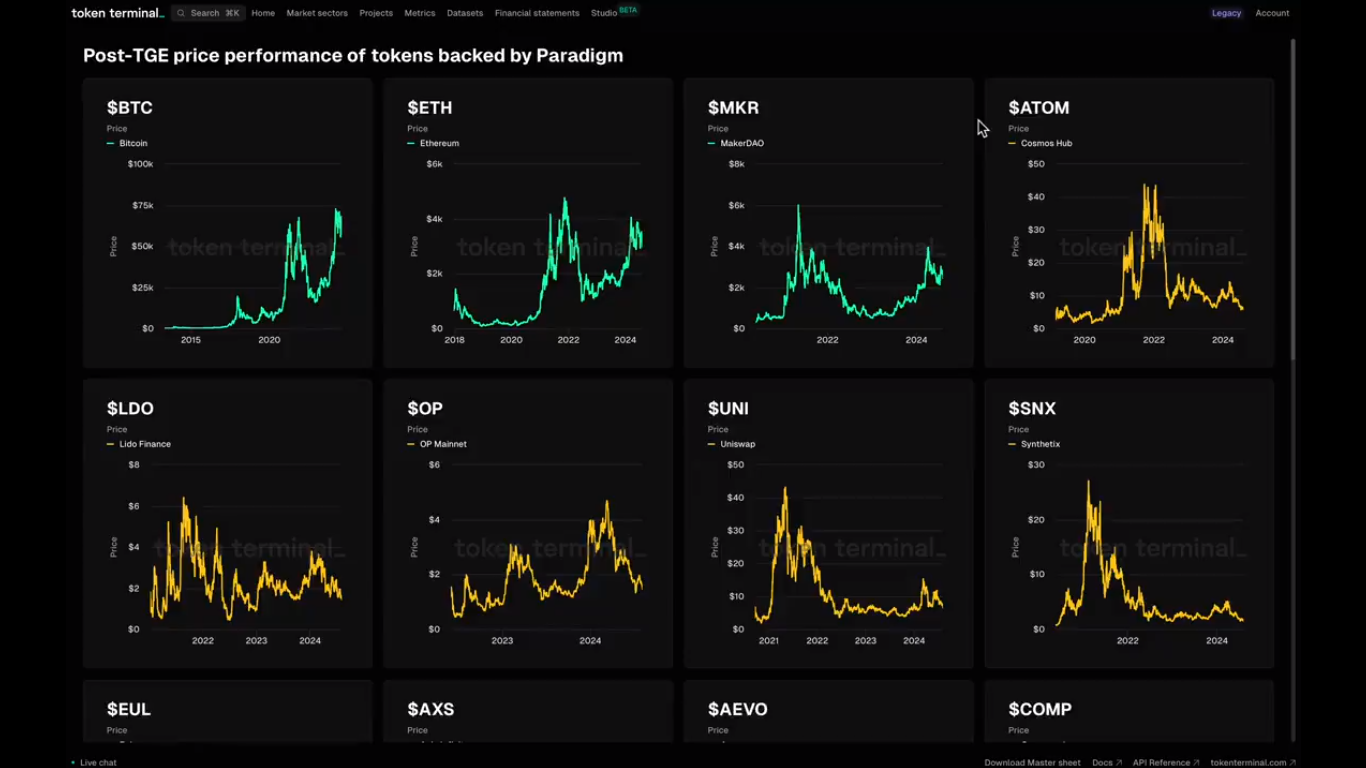This screenshot has width=1366, height=768.
Task: Click Download Master sheet
Action: (1032, 762)
